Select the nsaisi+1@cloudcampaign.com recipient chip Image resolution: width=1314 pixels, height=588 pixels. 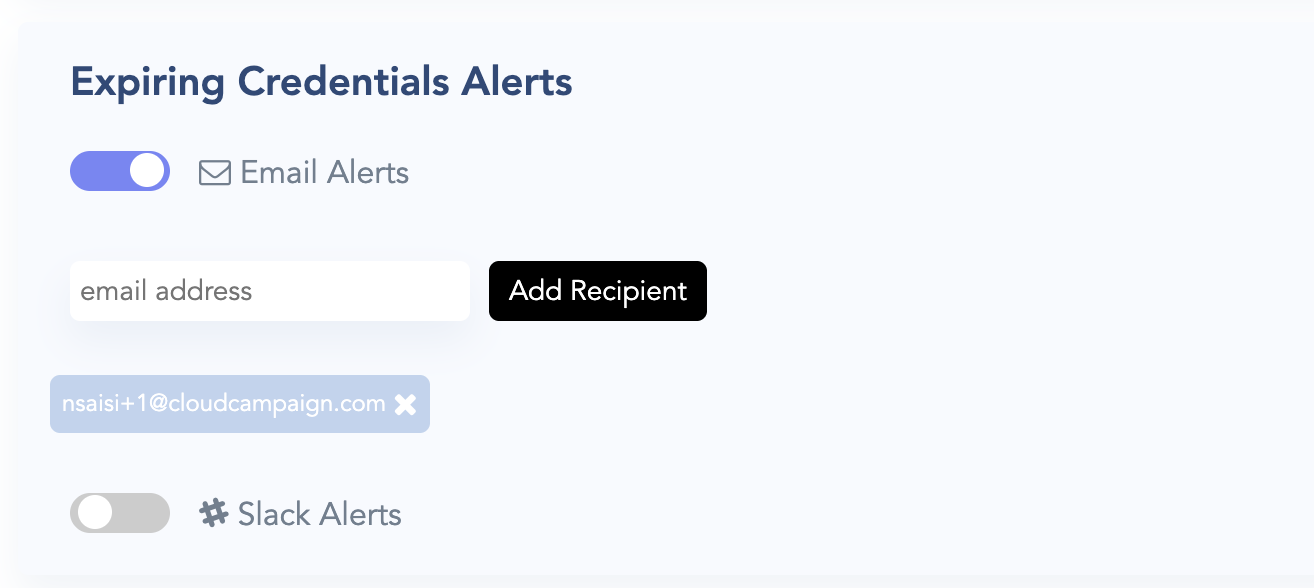224,404
